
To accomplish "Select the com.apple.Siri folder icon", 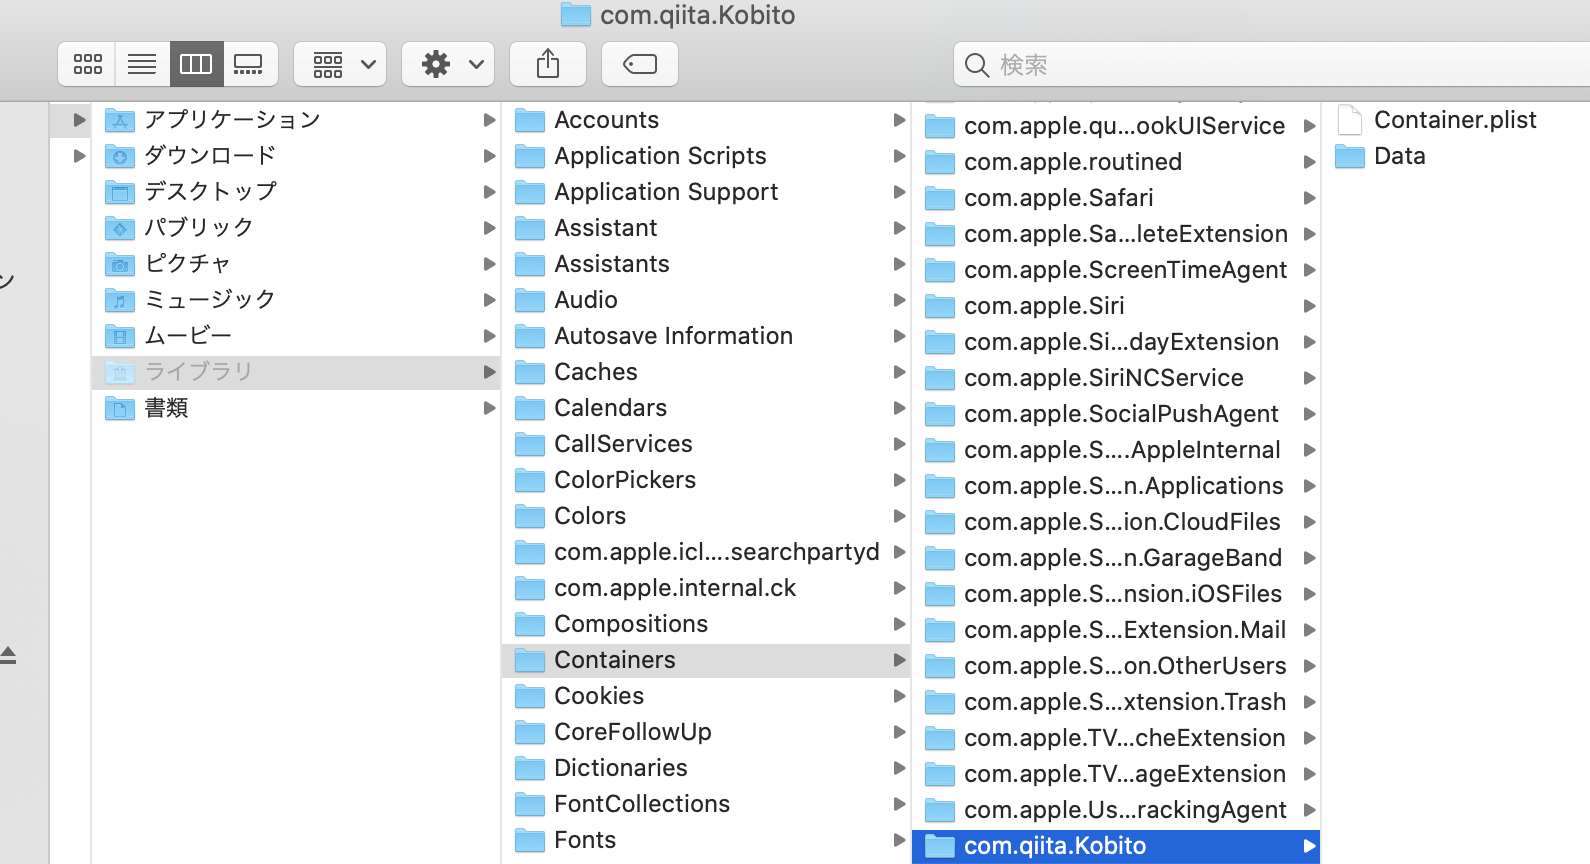I will (940, 306).
